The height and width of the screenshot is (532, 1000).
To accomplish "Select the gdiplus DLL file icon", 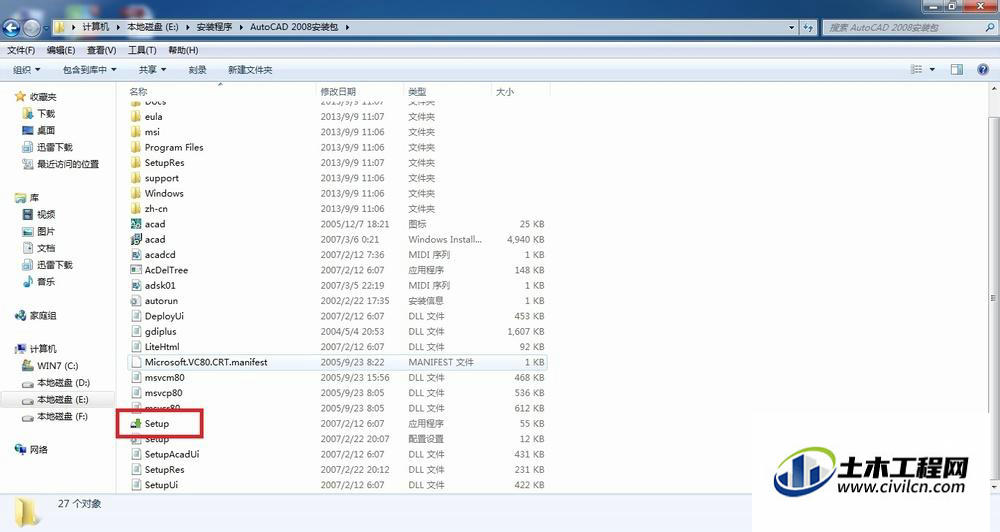I will (136, 332).
